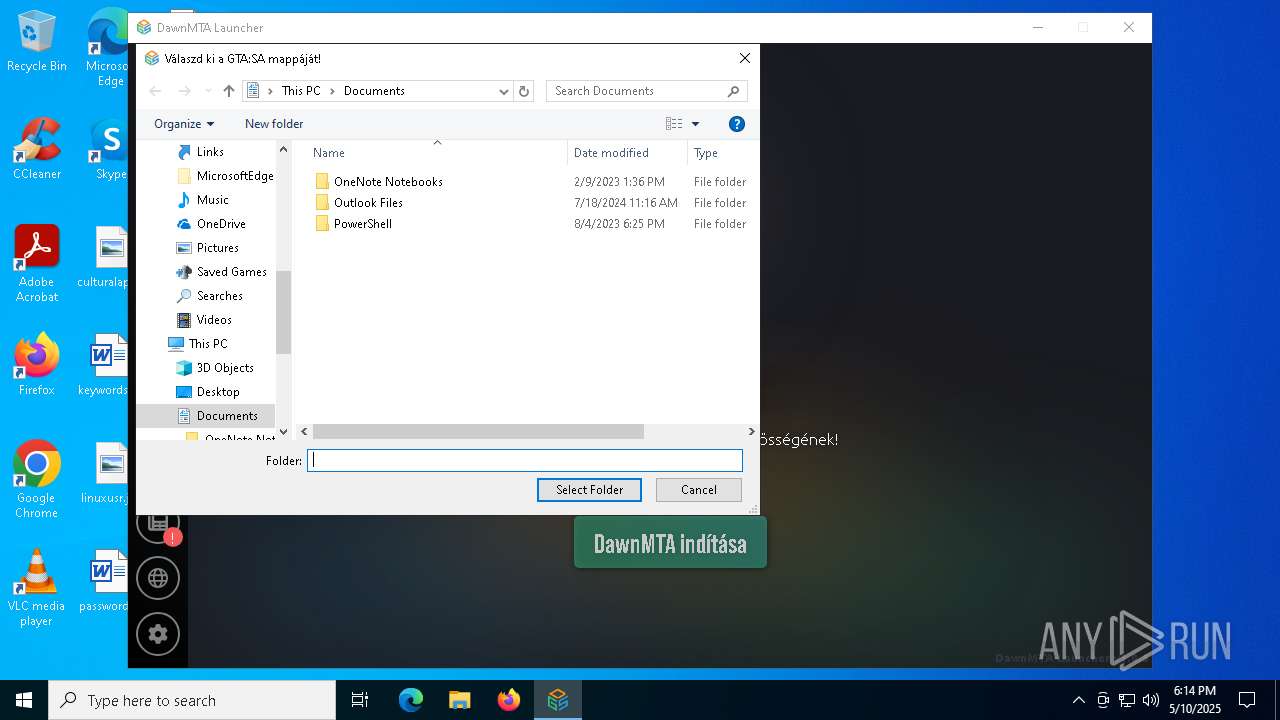Viewport: 1280px width, 720px height.
Task: Open Microsoft Edge from the taskbar
Action: tap(411, 700)
